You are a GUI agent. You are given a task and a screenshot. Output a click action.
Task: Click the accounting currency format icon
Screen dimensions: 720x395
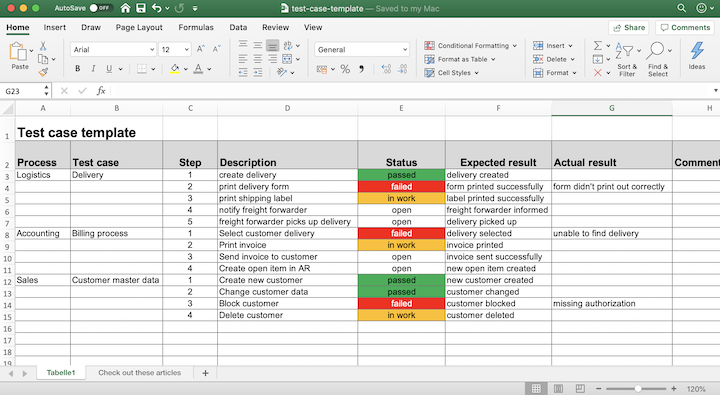(322, 69)
